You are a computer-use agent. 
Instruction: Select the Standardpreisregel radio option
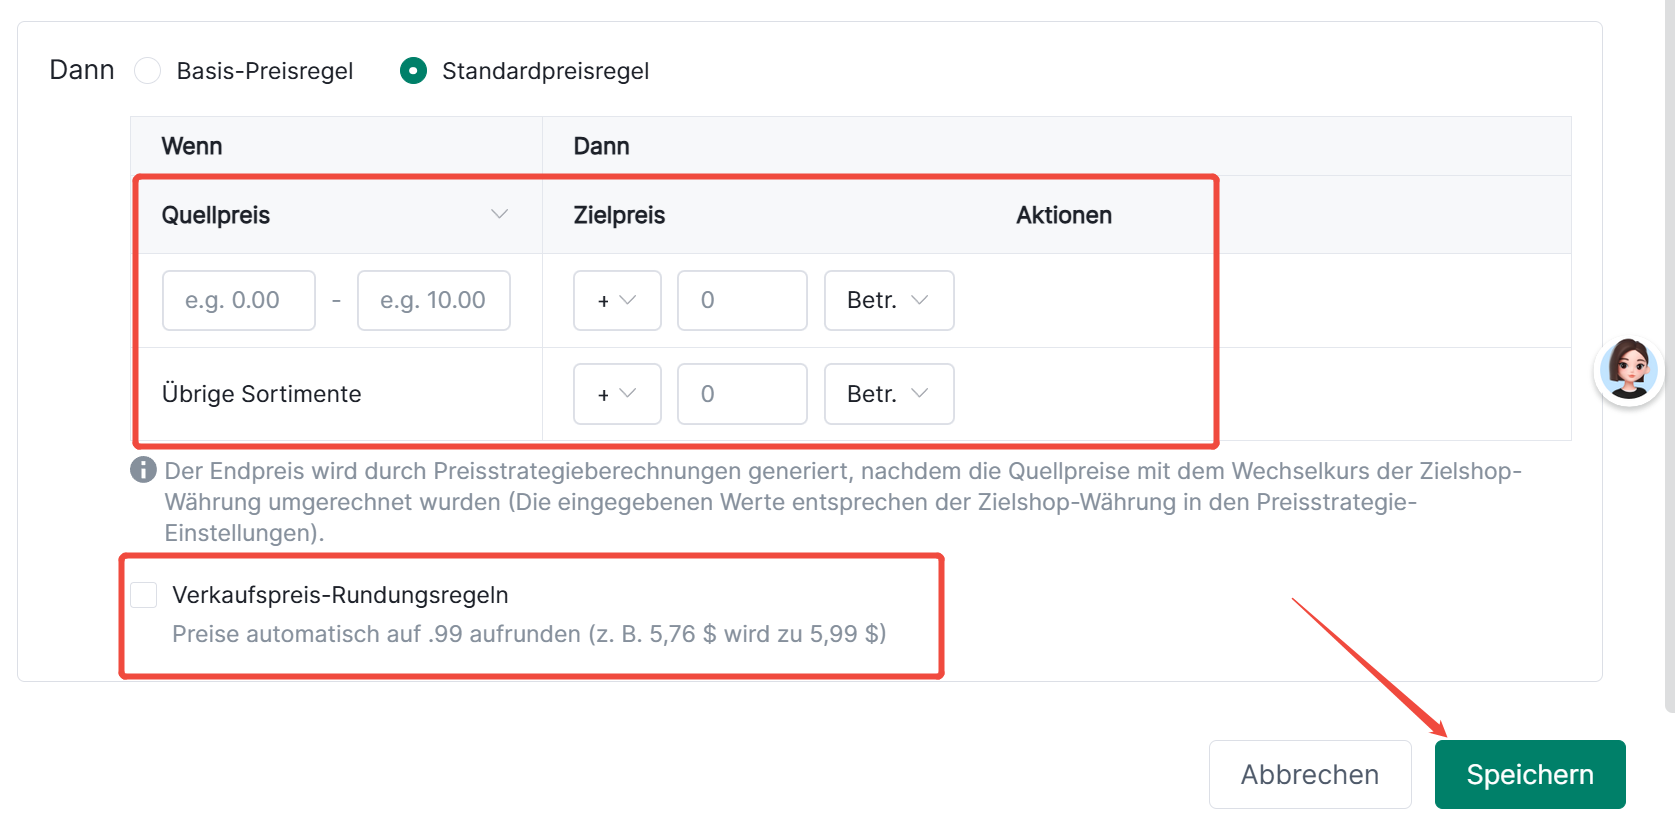click(413, 71)
